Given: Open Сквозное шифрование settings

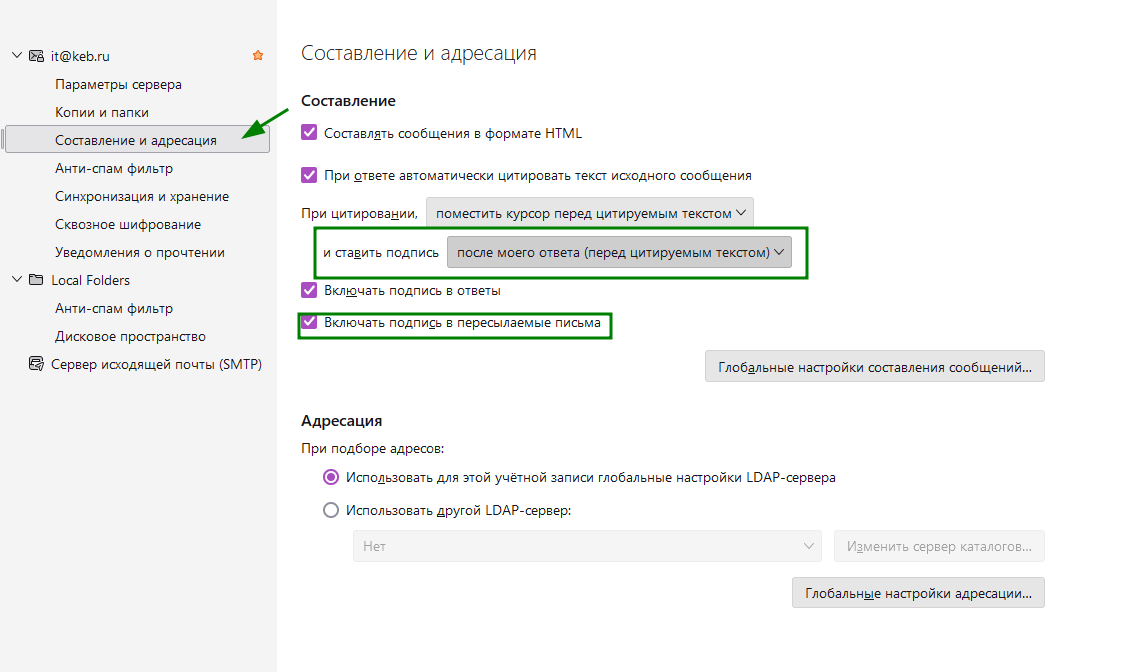Looking at the screenshot, I should (x=128, y=225).
